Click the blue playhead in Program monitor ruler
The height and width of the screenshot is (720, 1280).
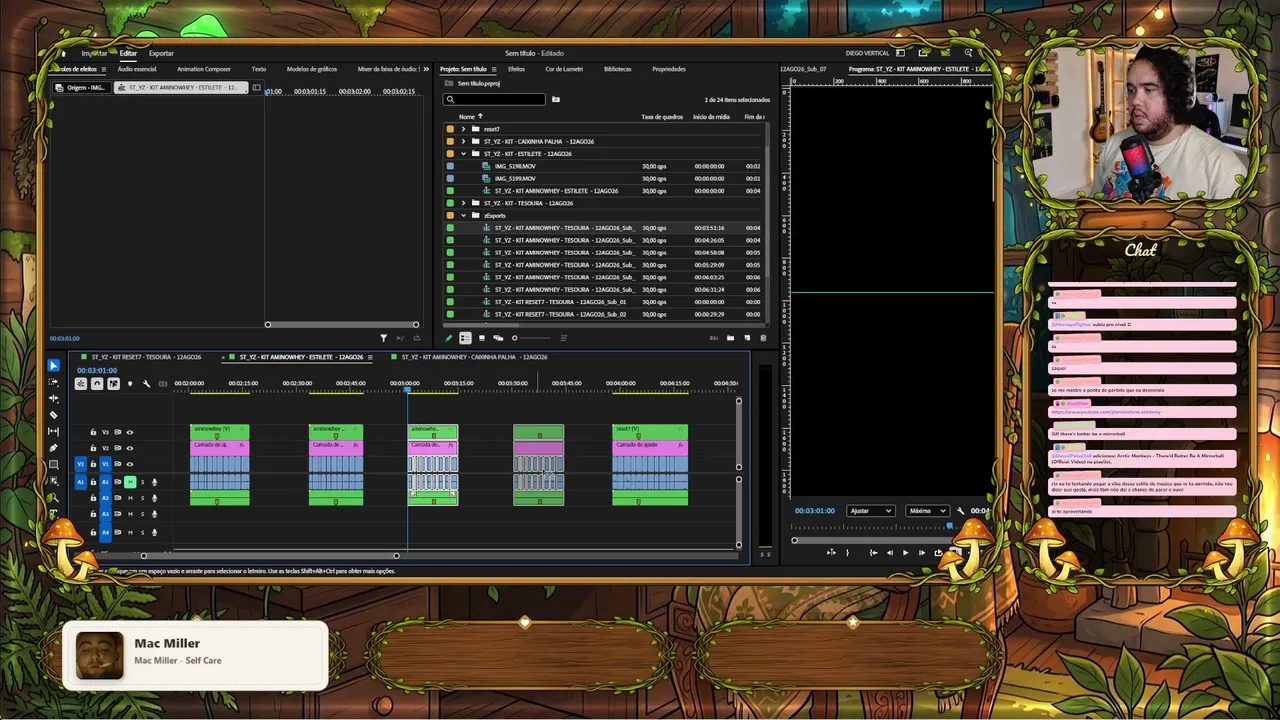click(949, 526)
